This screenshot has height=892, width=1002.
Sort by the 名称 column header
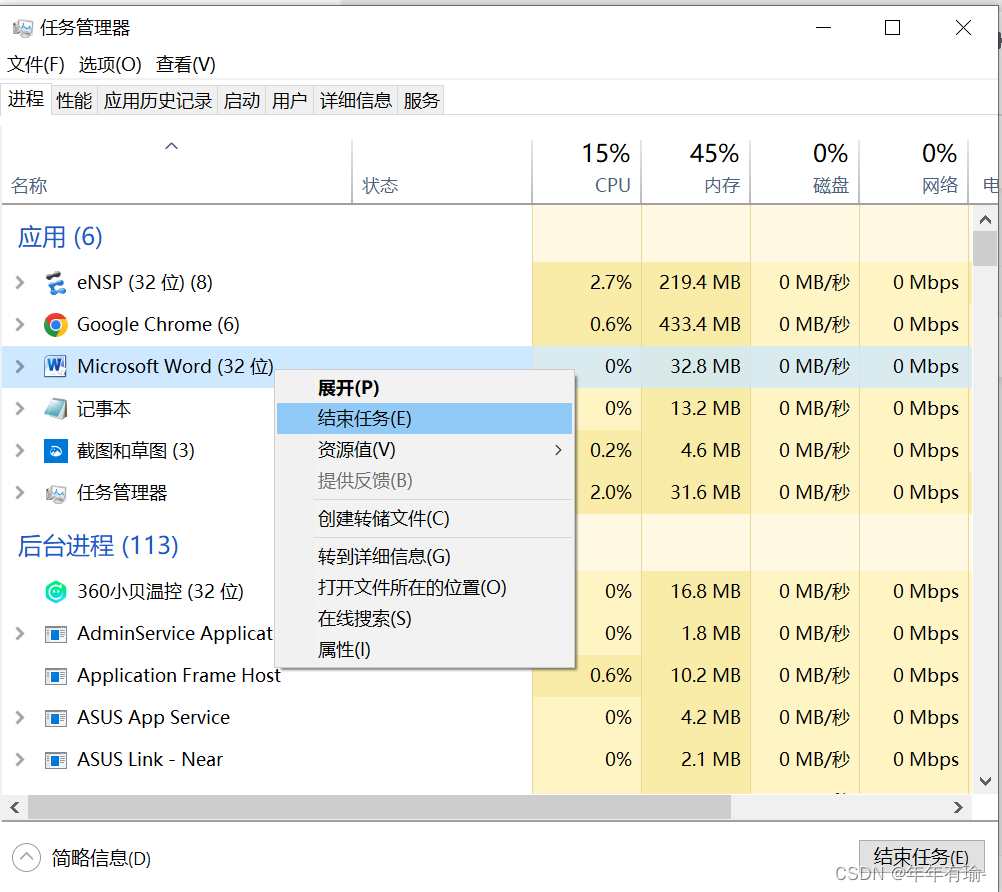(176, 171)
